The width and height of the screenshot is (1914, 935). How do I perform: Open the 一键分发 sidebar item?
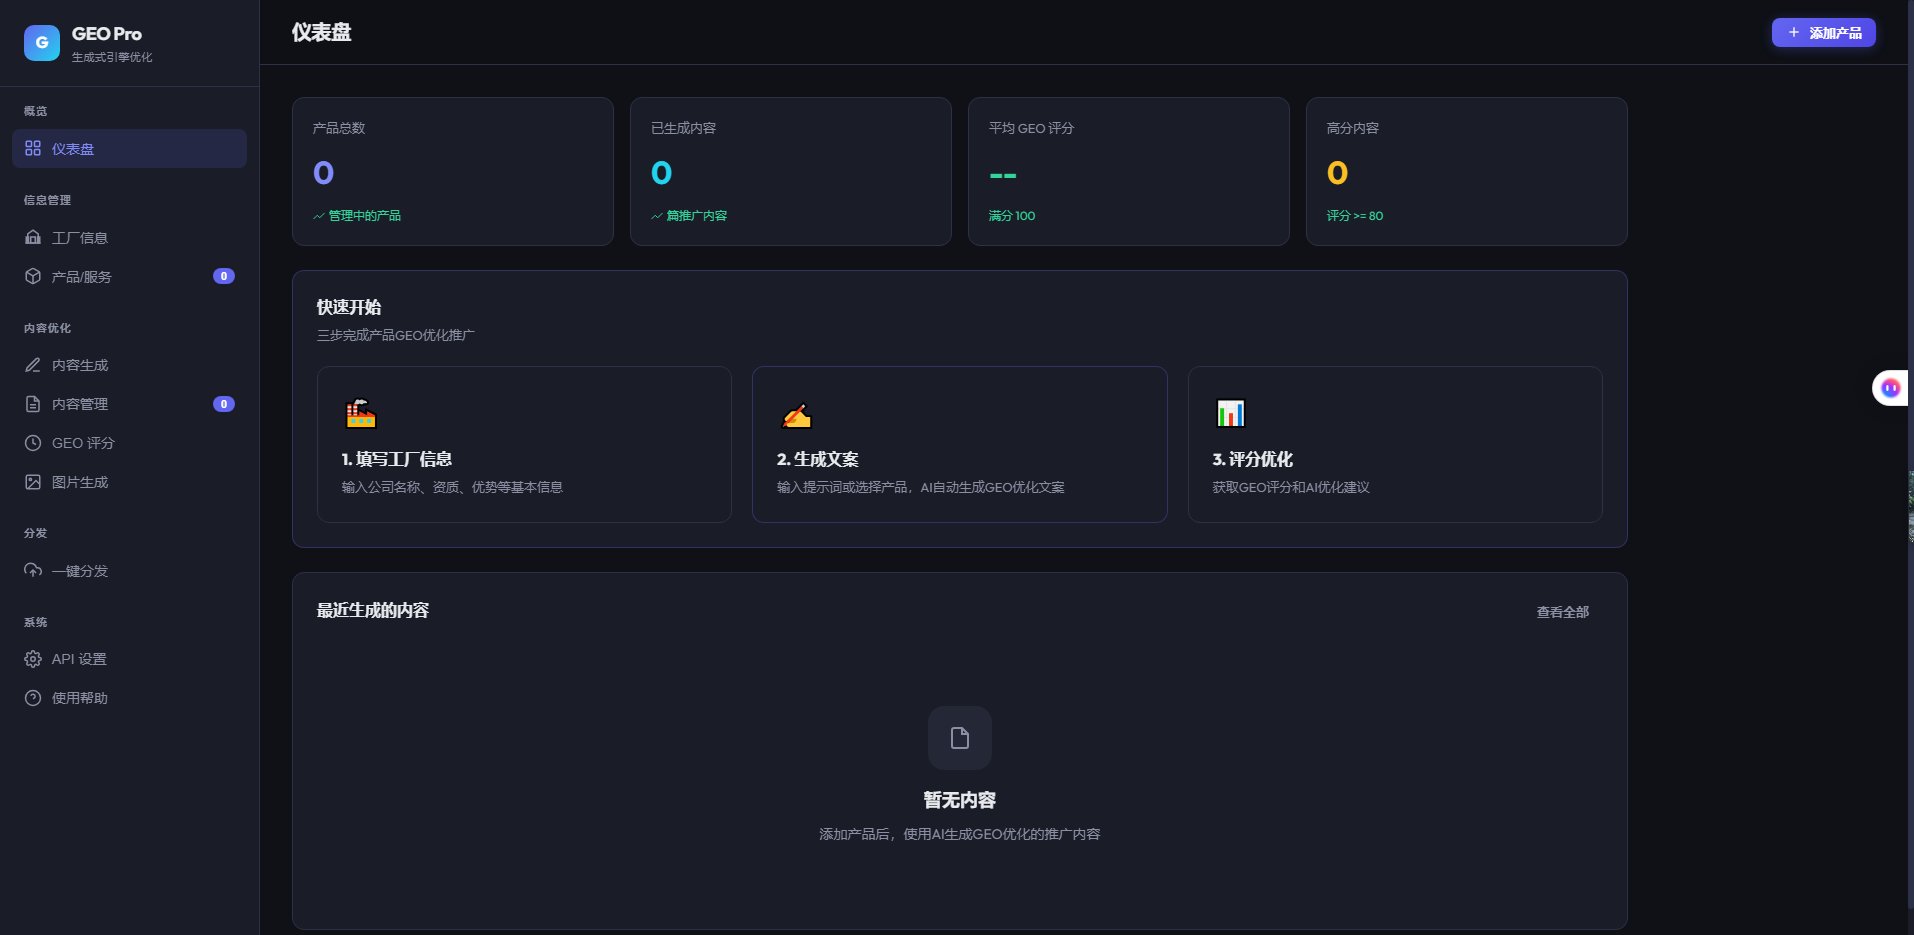pos(129,571)
